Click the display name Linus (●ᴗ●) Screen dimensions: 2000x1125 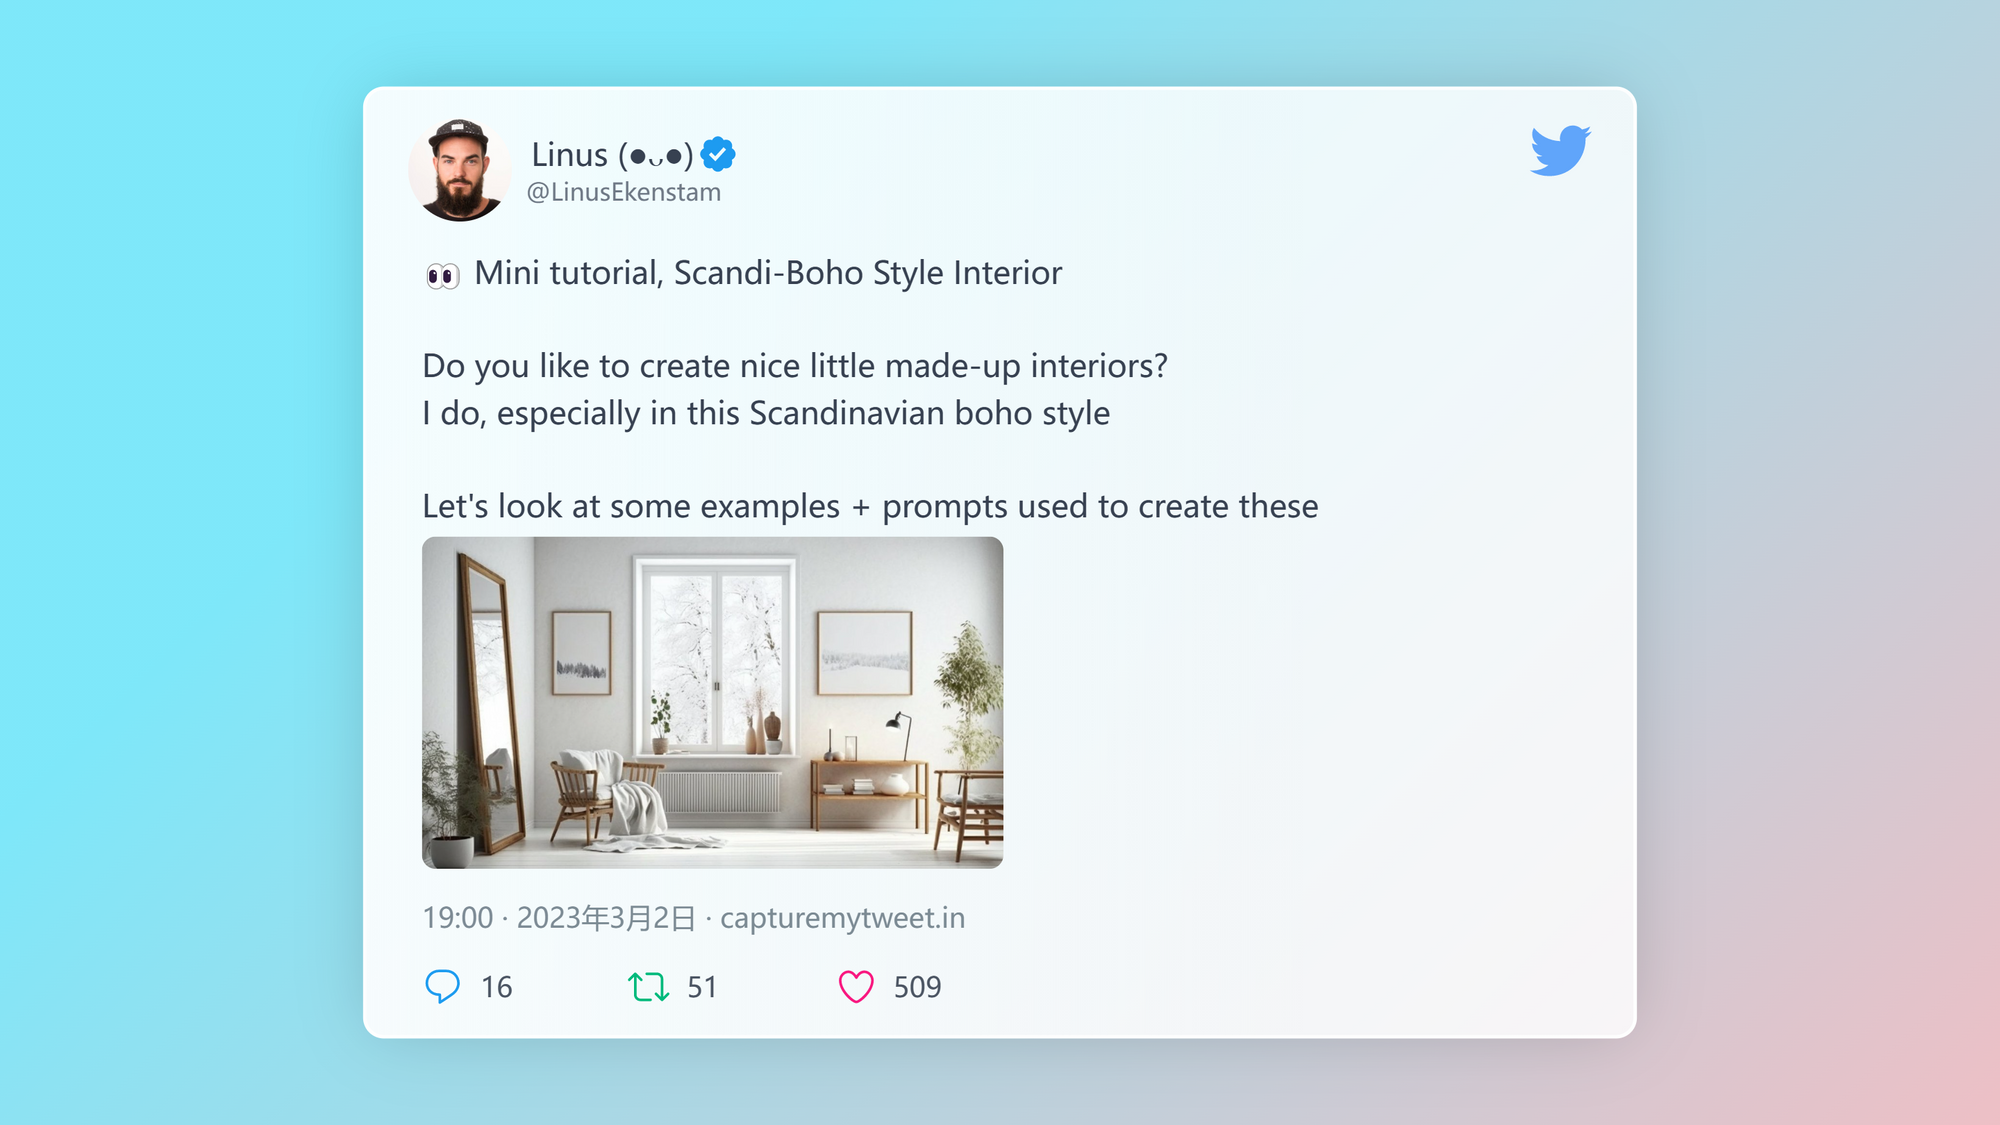(x=612, y=155)
